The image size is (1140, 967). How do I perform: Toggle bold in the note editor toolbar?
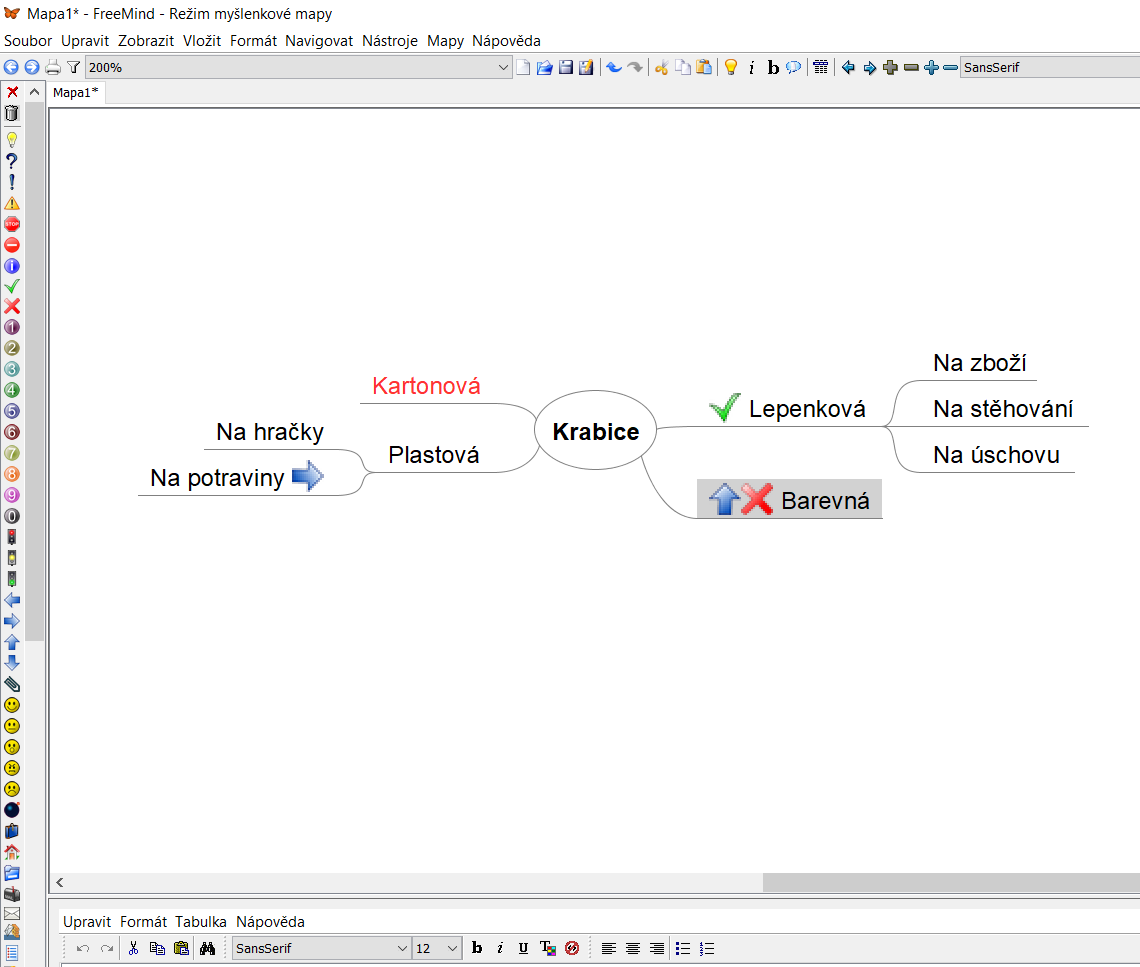pos(477,948)
